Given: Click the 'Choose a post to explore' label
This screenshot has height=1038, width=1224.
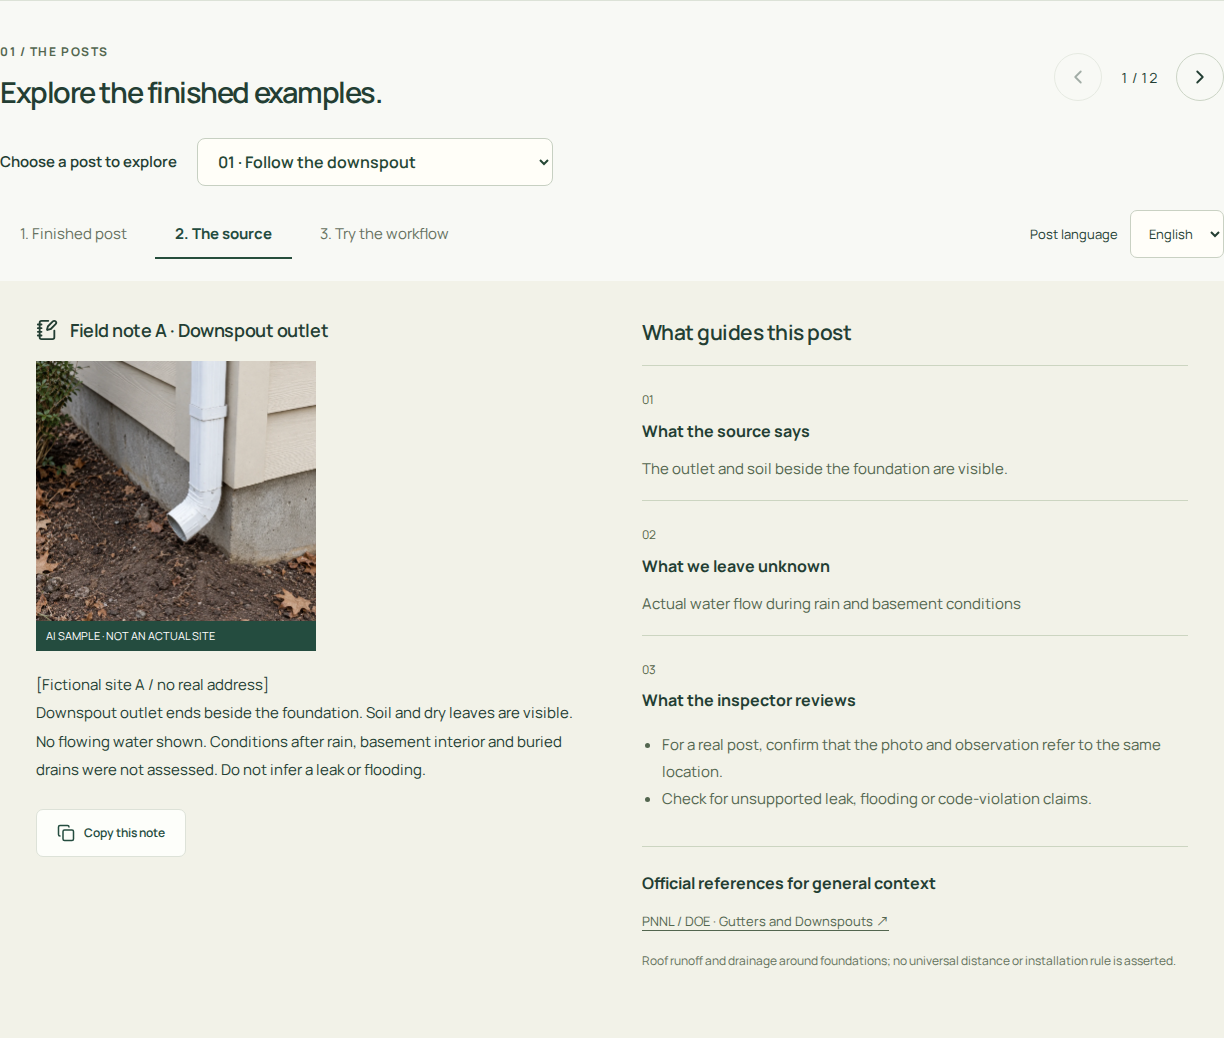Looking at the screenshot, I should [x=88, y=162].
